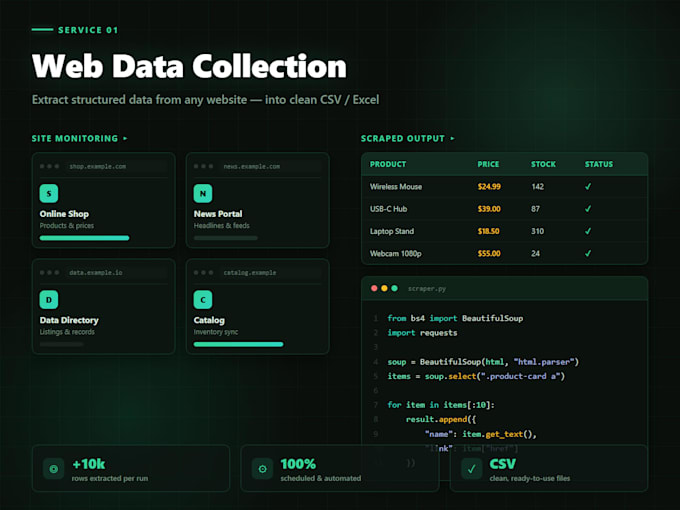Open the News Portal card title
680x510 pixels.
tap(218, 214)
